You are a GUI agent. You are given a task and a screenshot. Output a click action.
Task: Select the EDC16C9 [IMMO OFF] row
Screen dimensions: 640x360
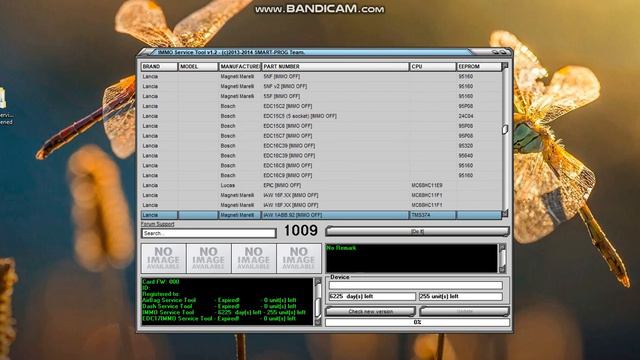pos(321,176)
